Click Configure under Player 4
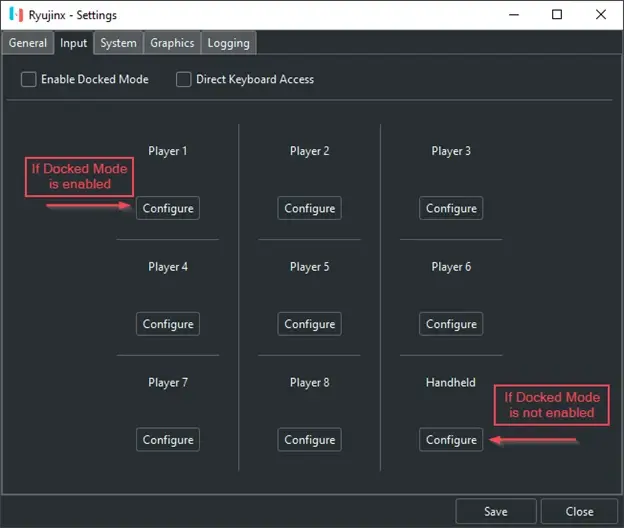Image resolution: width=624 pixels, height=528 pixels. coord(168,324)
